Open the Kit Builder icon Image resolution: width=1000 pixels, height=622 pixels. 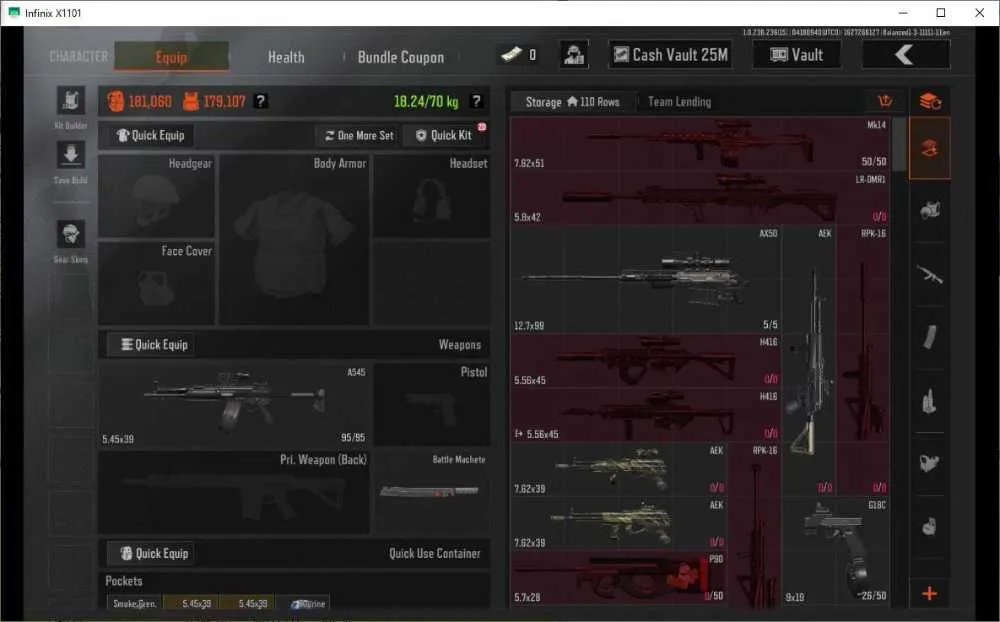pyautogui.click(x=71, y=100)
